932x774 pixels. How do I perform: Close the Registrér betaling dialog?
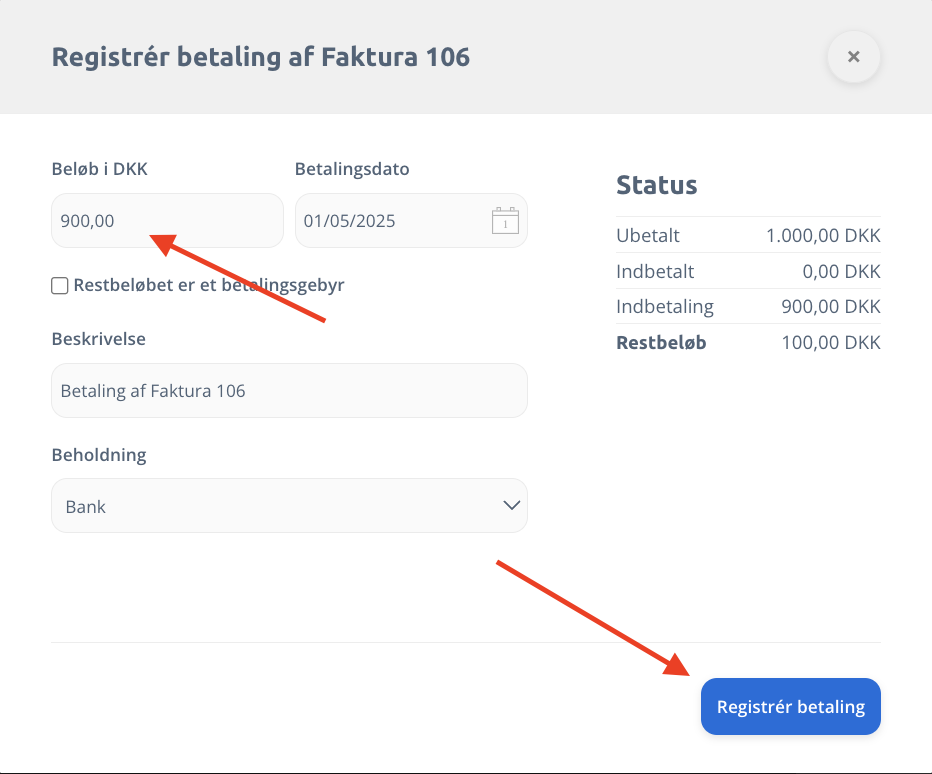click(x=854, y=57)
